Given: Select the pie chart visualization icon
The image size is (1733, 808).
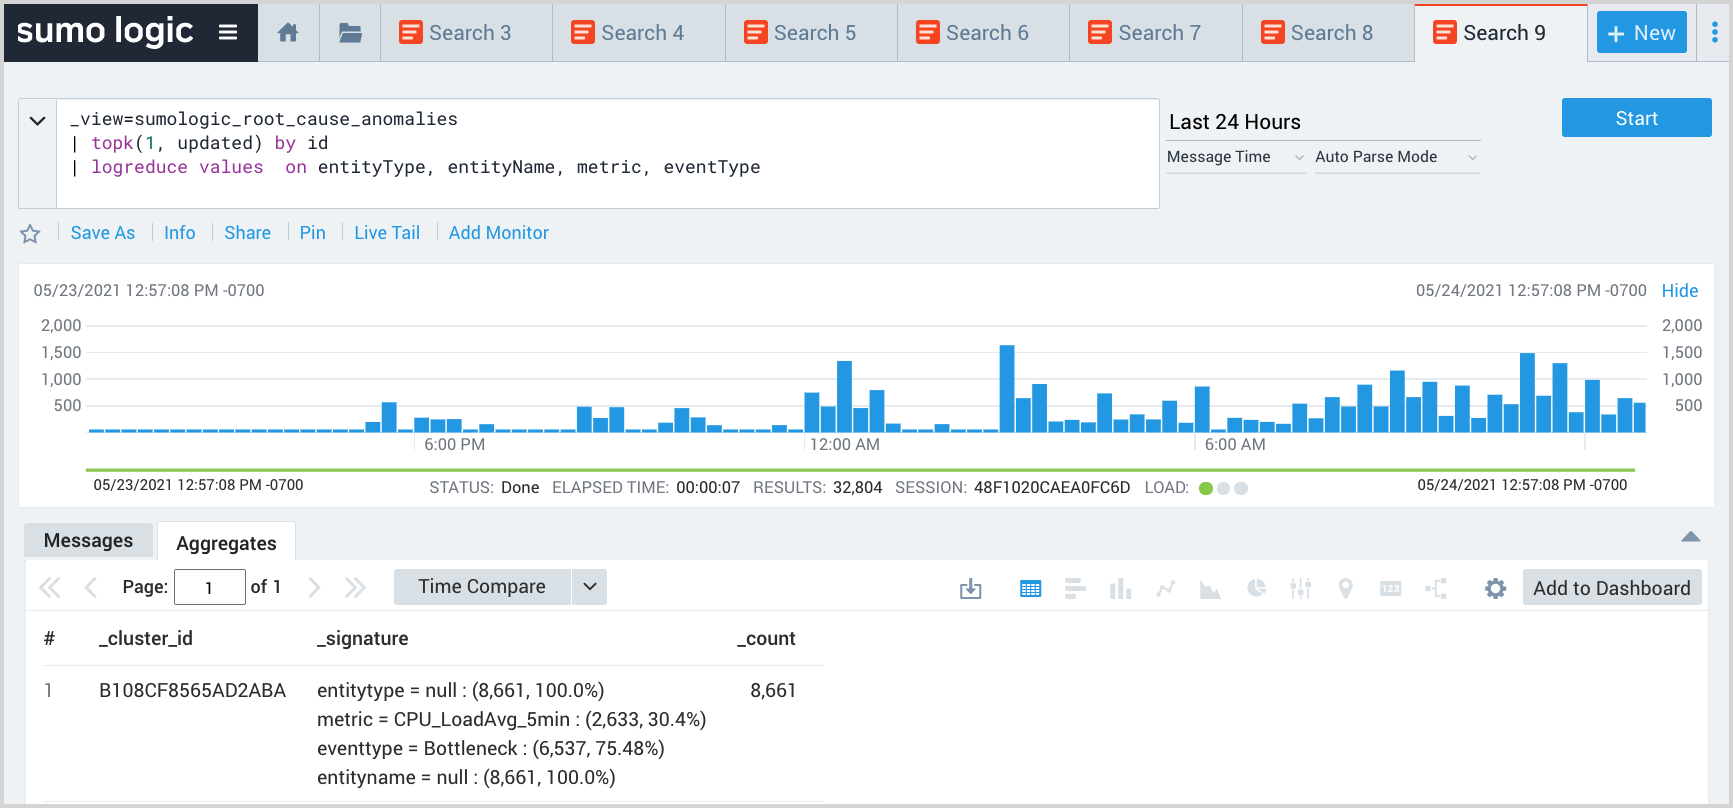Looking at the screenshot, I should pyautogui.click(x=1256, y=589).
